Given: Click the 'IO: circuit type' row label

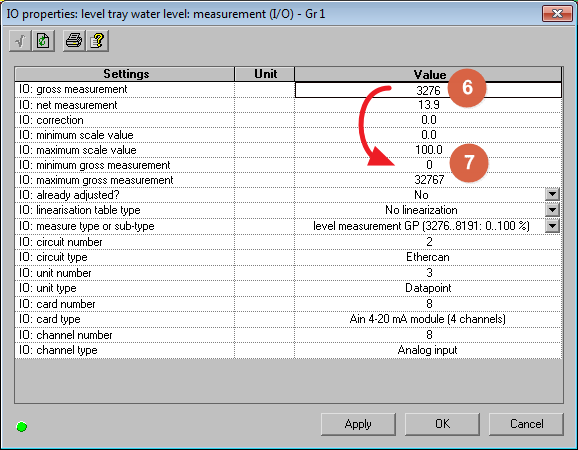Looking at the screenshot, I should pos(53,257).
